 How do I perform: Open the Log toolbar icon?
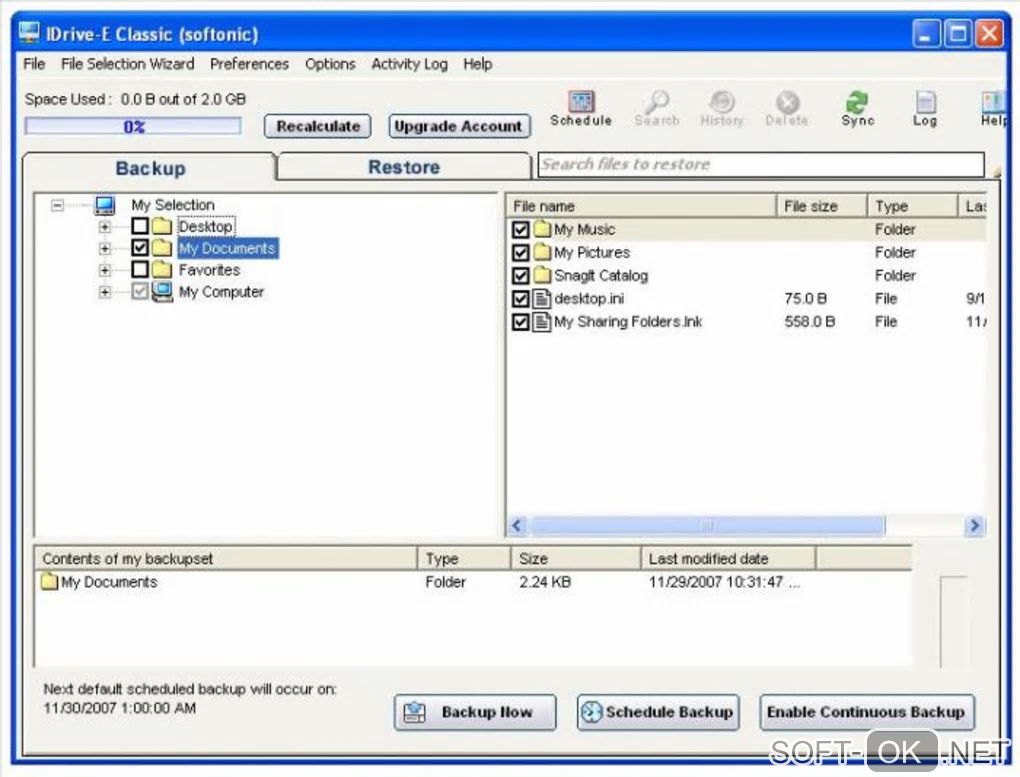click(x=925, y=109)
